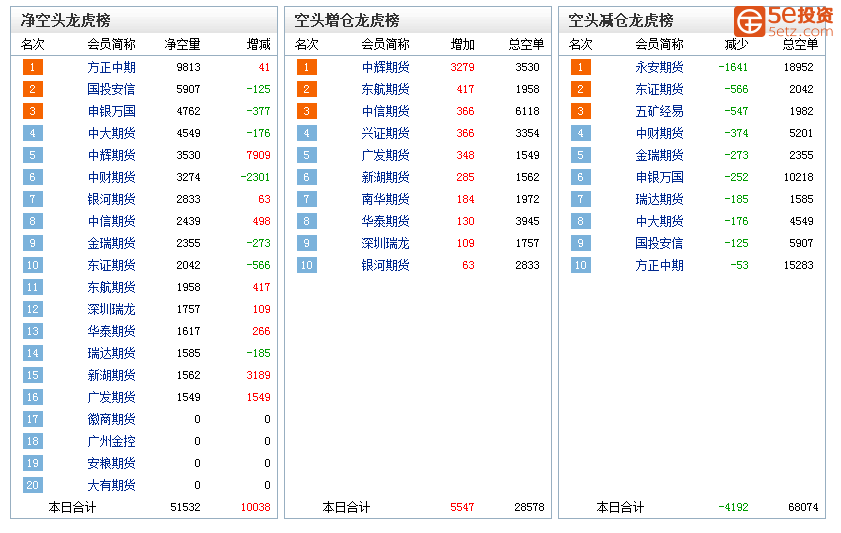Screen dimensions: 841x533
Task: Open 中财期货 in the 净空头龙虎榜 table
Action: pos(112,177)
